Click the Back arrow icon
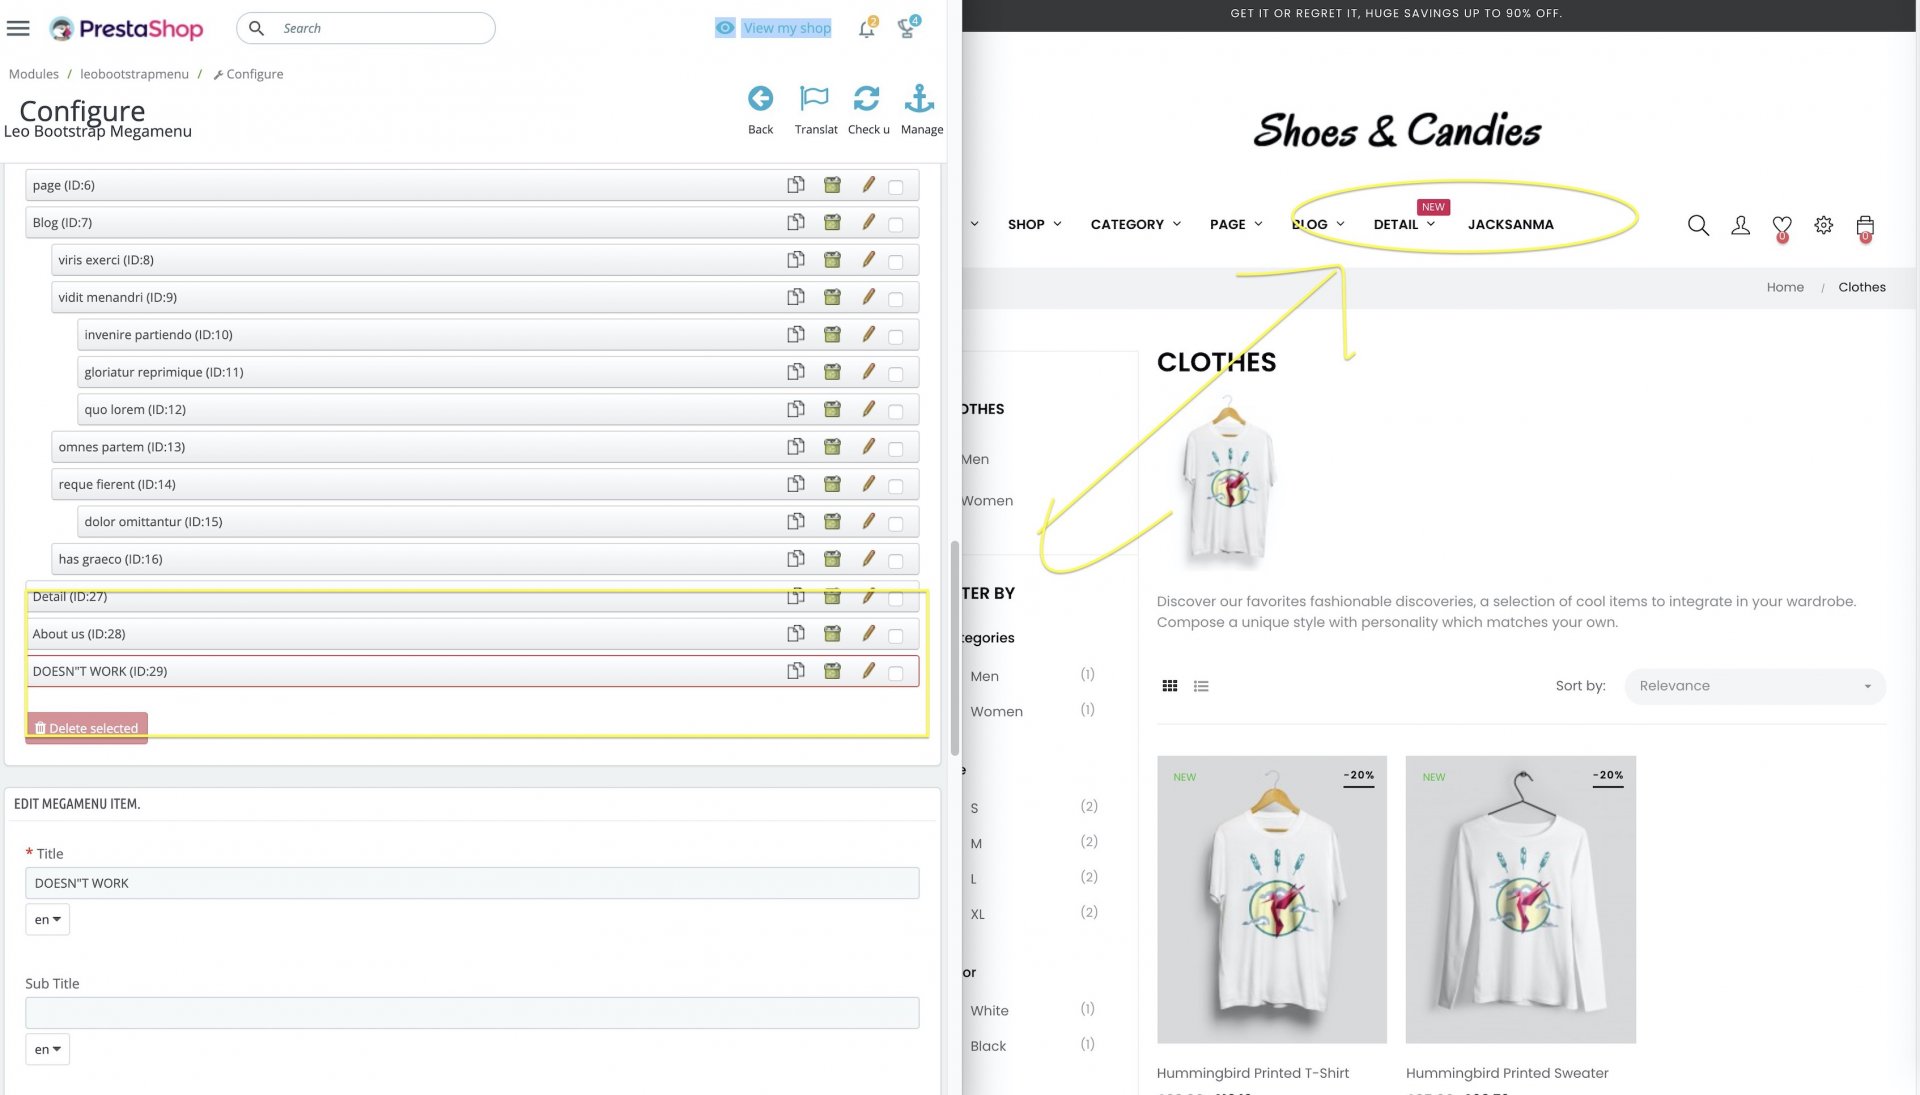 [x=760, y=99]
